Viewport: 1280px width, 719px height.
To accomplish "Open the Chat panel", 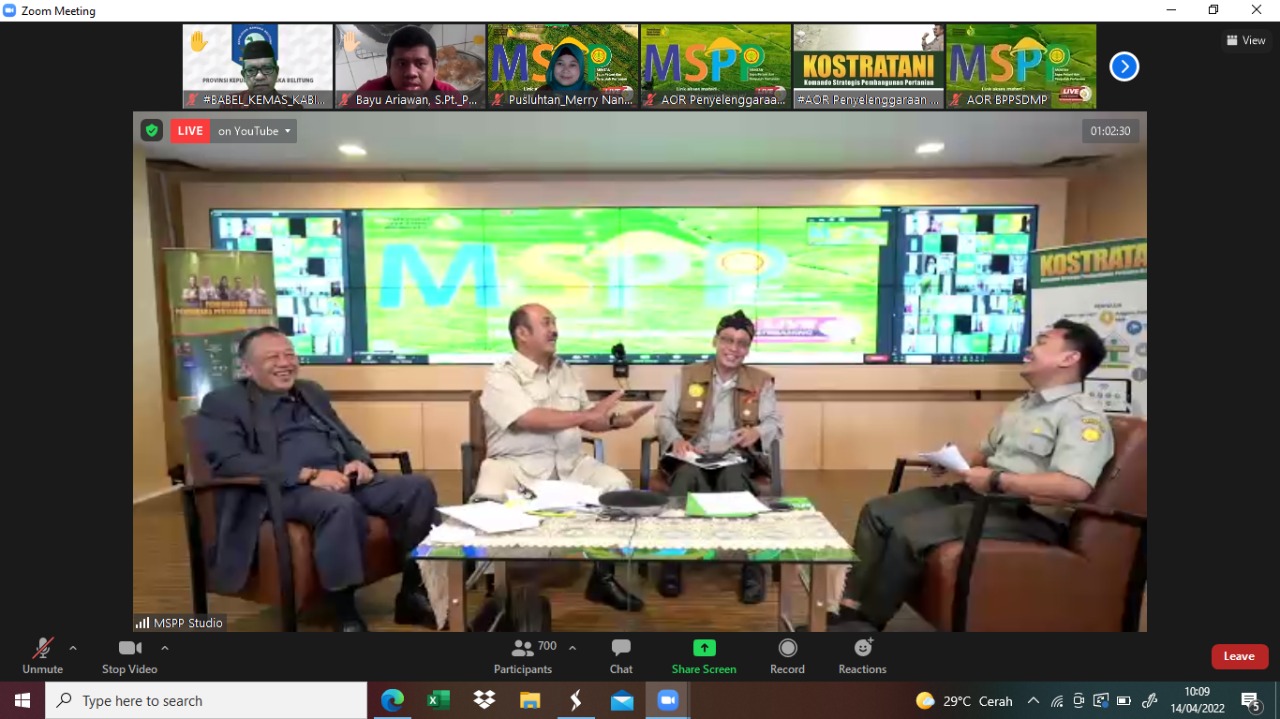I will (621, 655).
